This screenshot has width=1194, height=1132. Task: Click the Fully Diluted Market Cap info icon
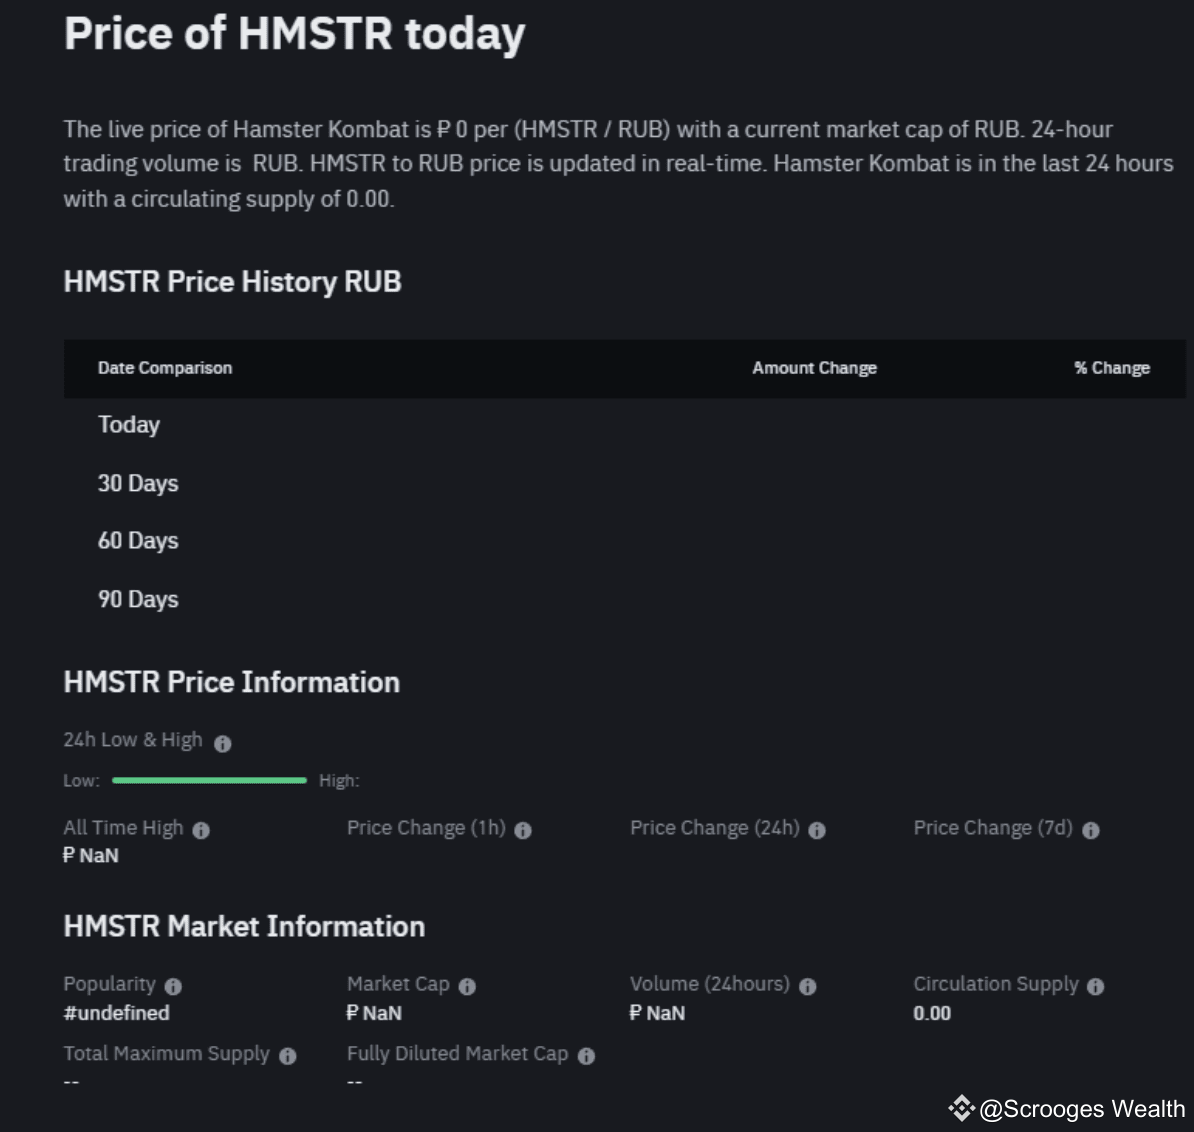[586, 1056]
